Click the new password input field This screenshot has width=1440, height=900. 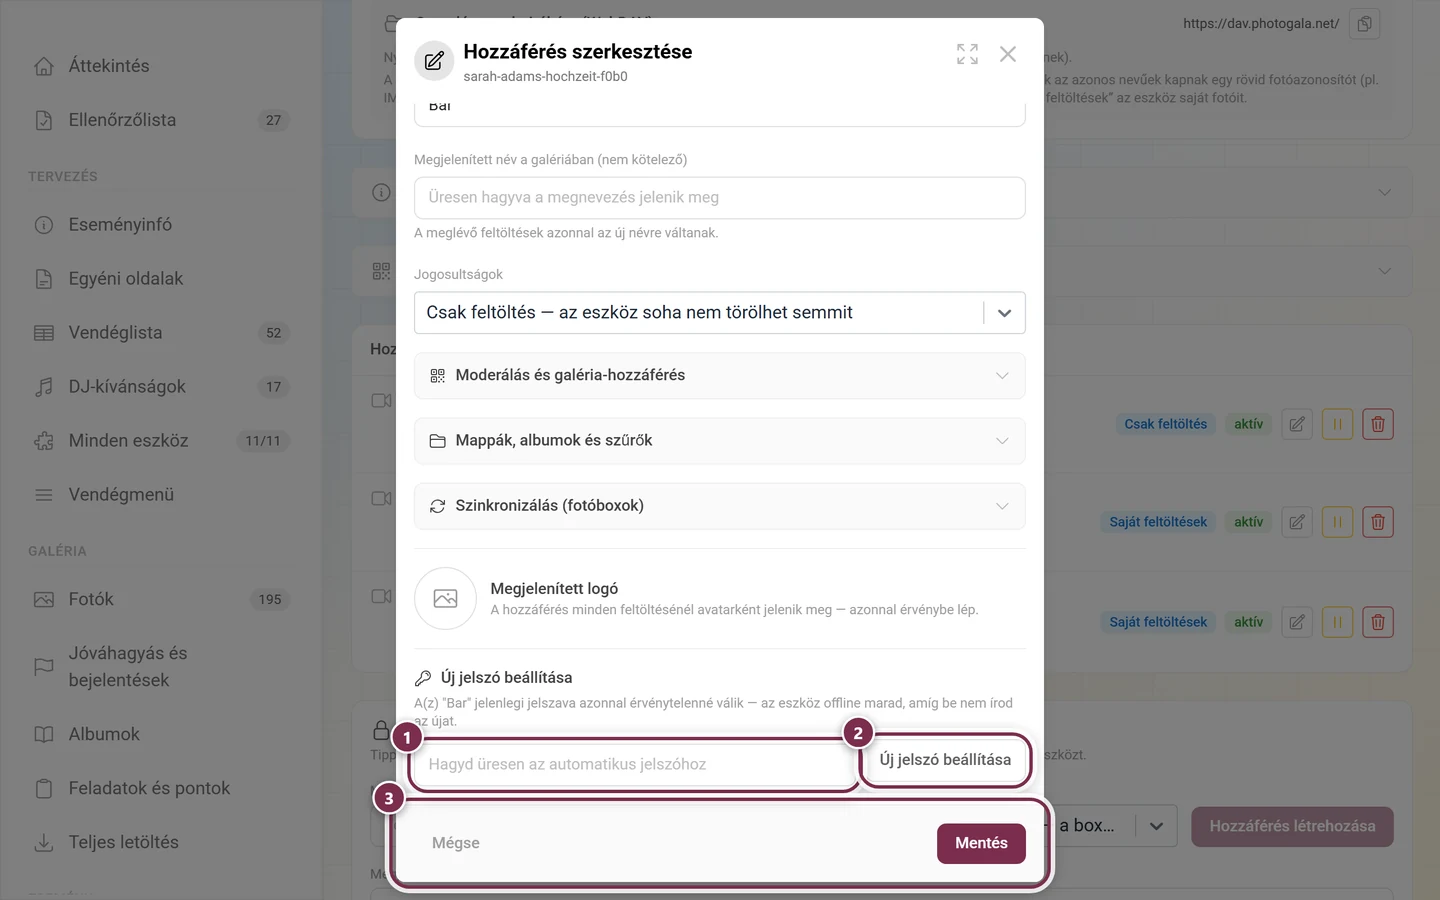633,765
